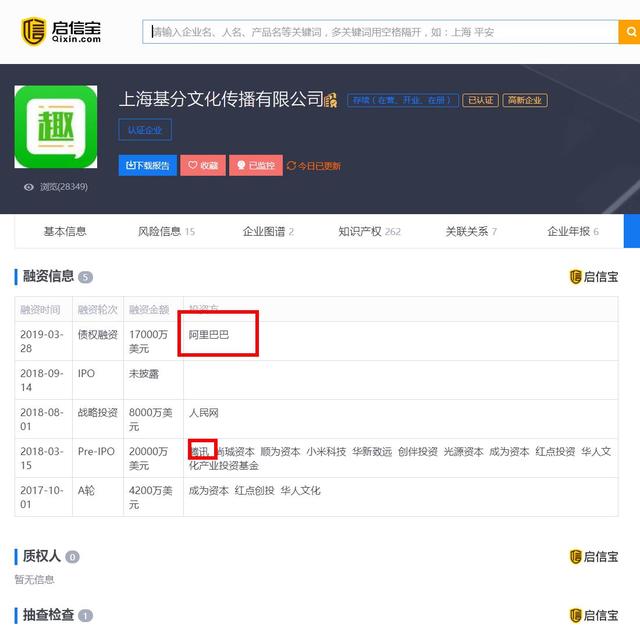Select the 2017-10-01 date cell
Viewport: 640px width, 625px height.
point(42,497)
